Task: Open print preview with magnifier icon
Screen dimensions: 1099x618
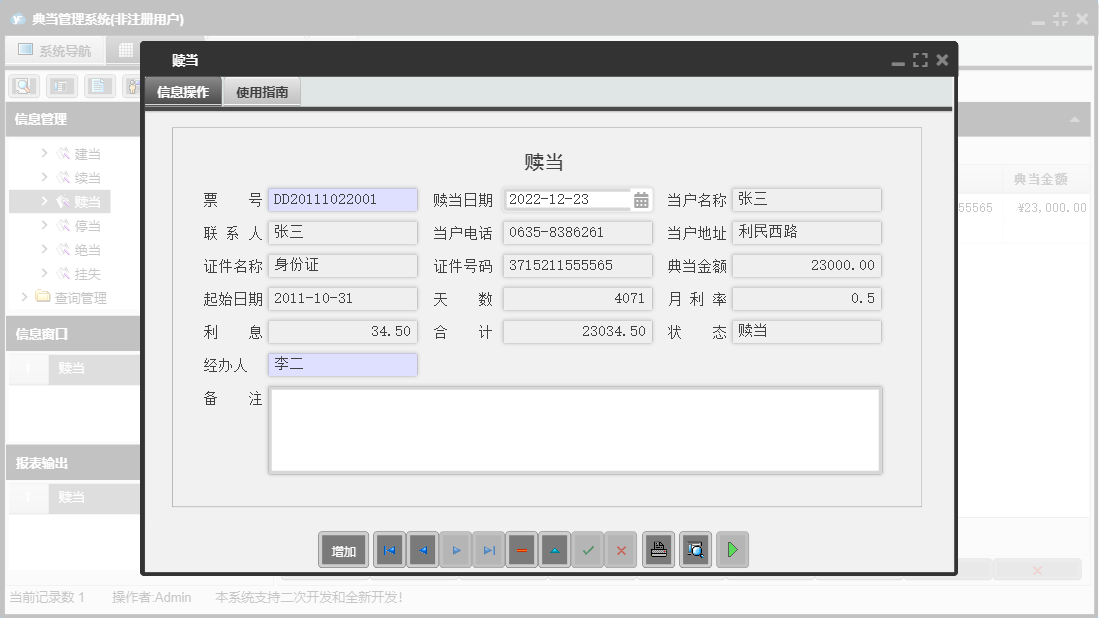Action: 695,550
